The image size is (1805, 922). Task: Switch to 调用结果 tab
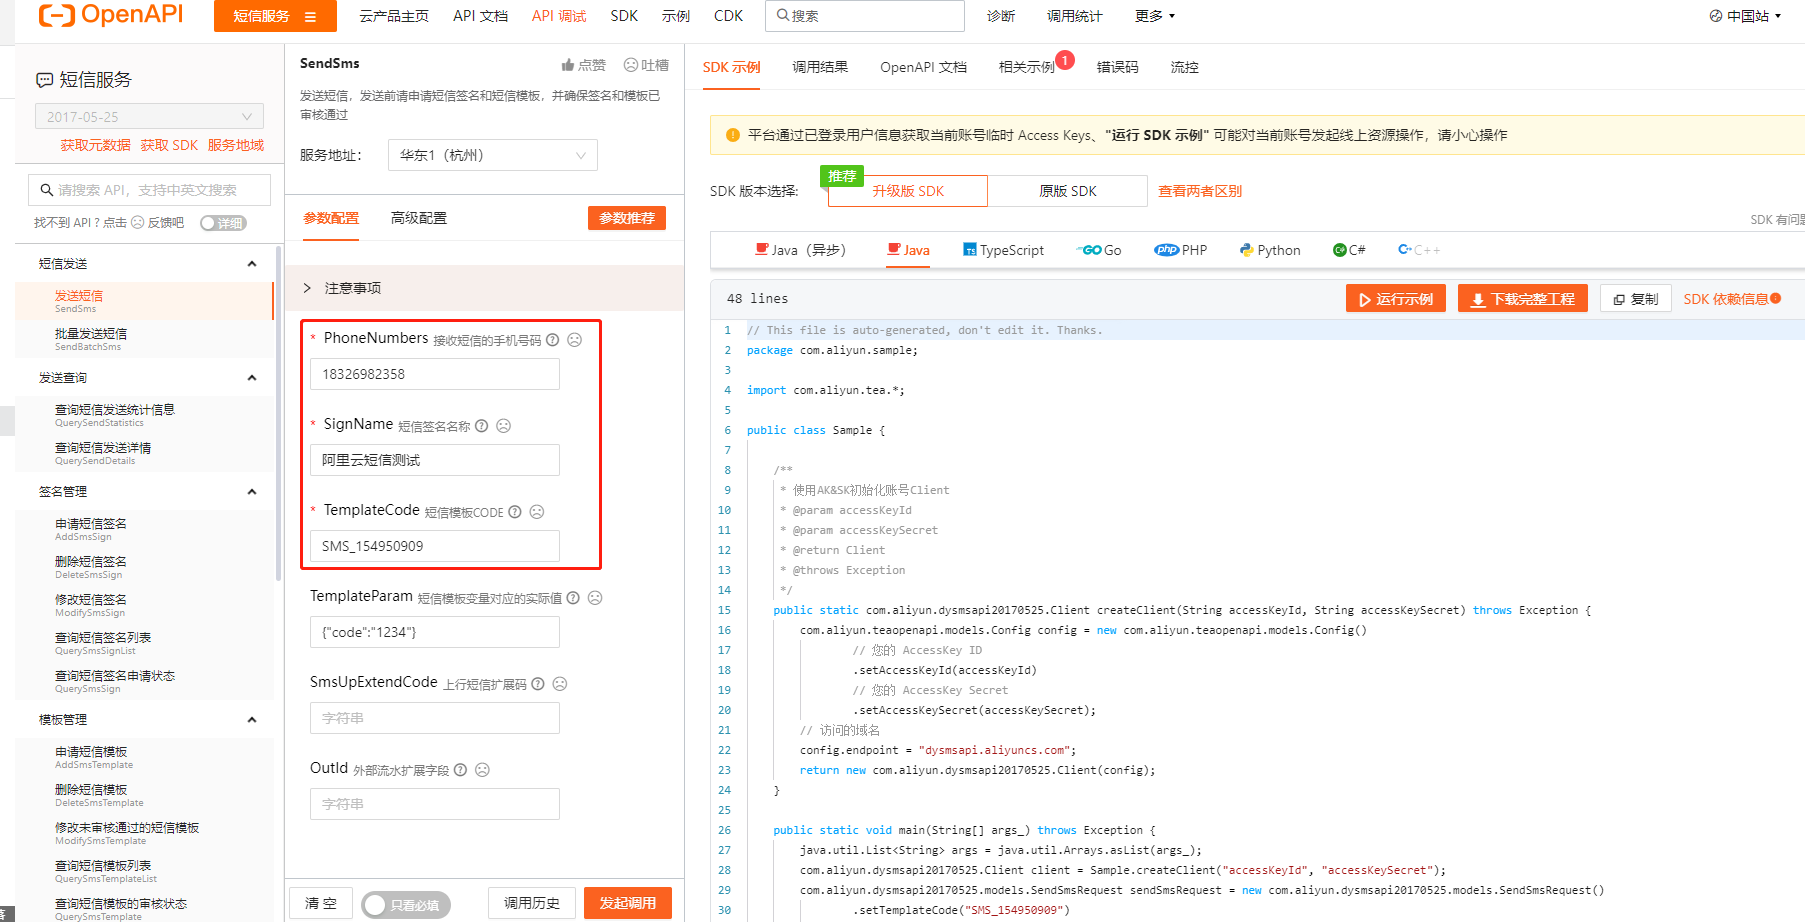click(x=820, y=67)
